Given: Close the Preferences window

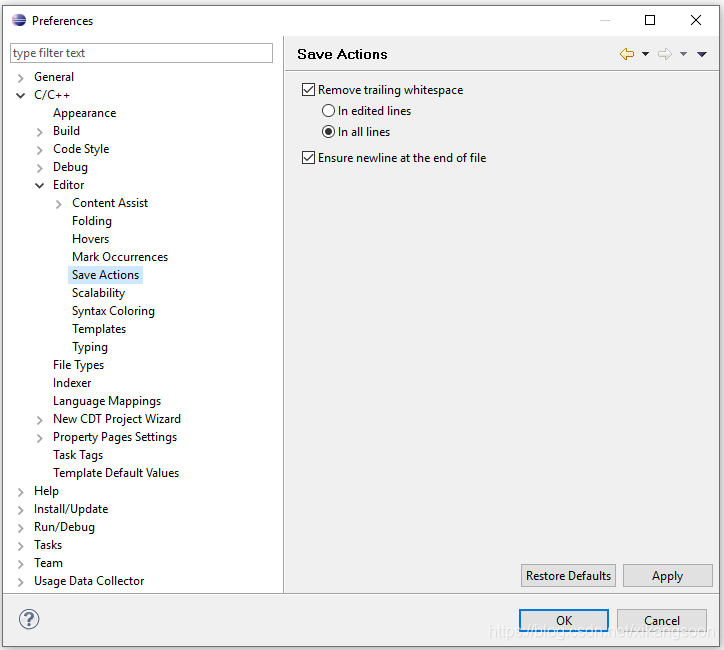Looking at the screenshot, I should [x=696, y=20].
